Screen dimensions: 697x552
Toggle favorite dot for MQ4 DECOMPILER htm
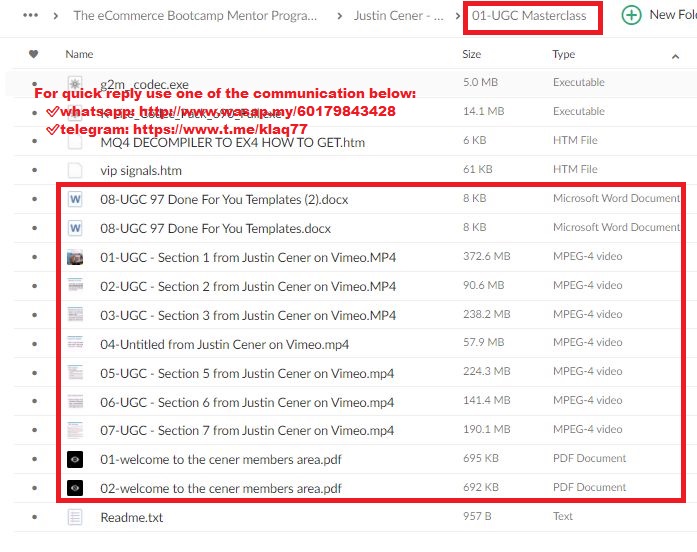point(35,141)
